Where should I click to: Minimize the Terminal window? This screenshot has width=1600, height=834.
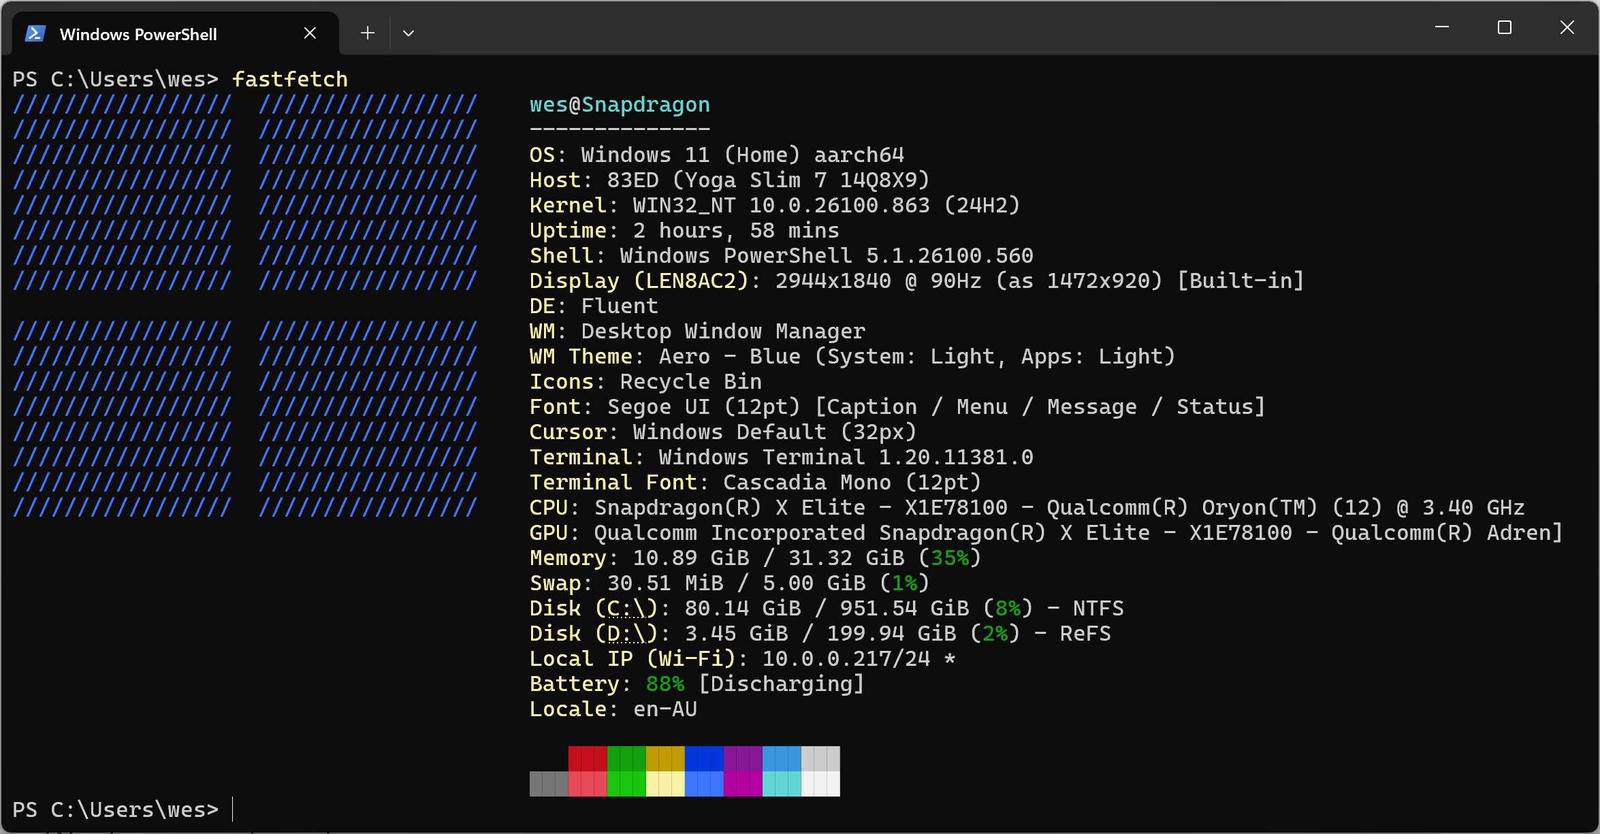pyautogui.click(x=1442, y=27)
